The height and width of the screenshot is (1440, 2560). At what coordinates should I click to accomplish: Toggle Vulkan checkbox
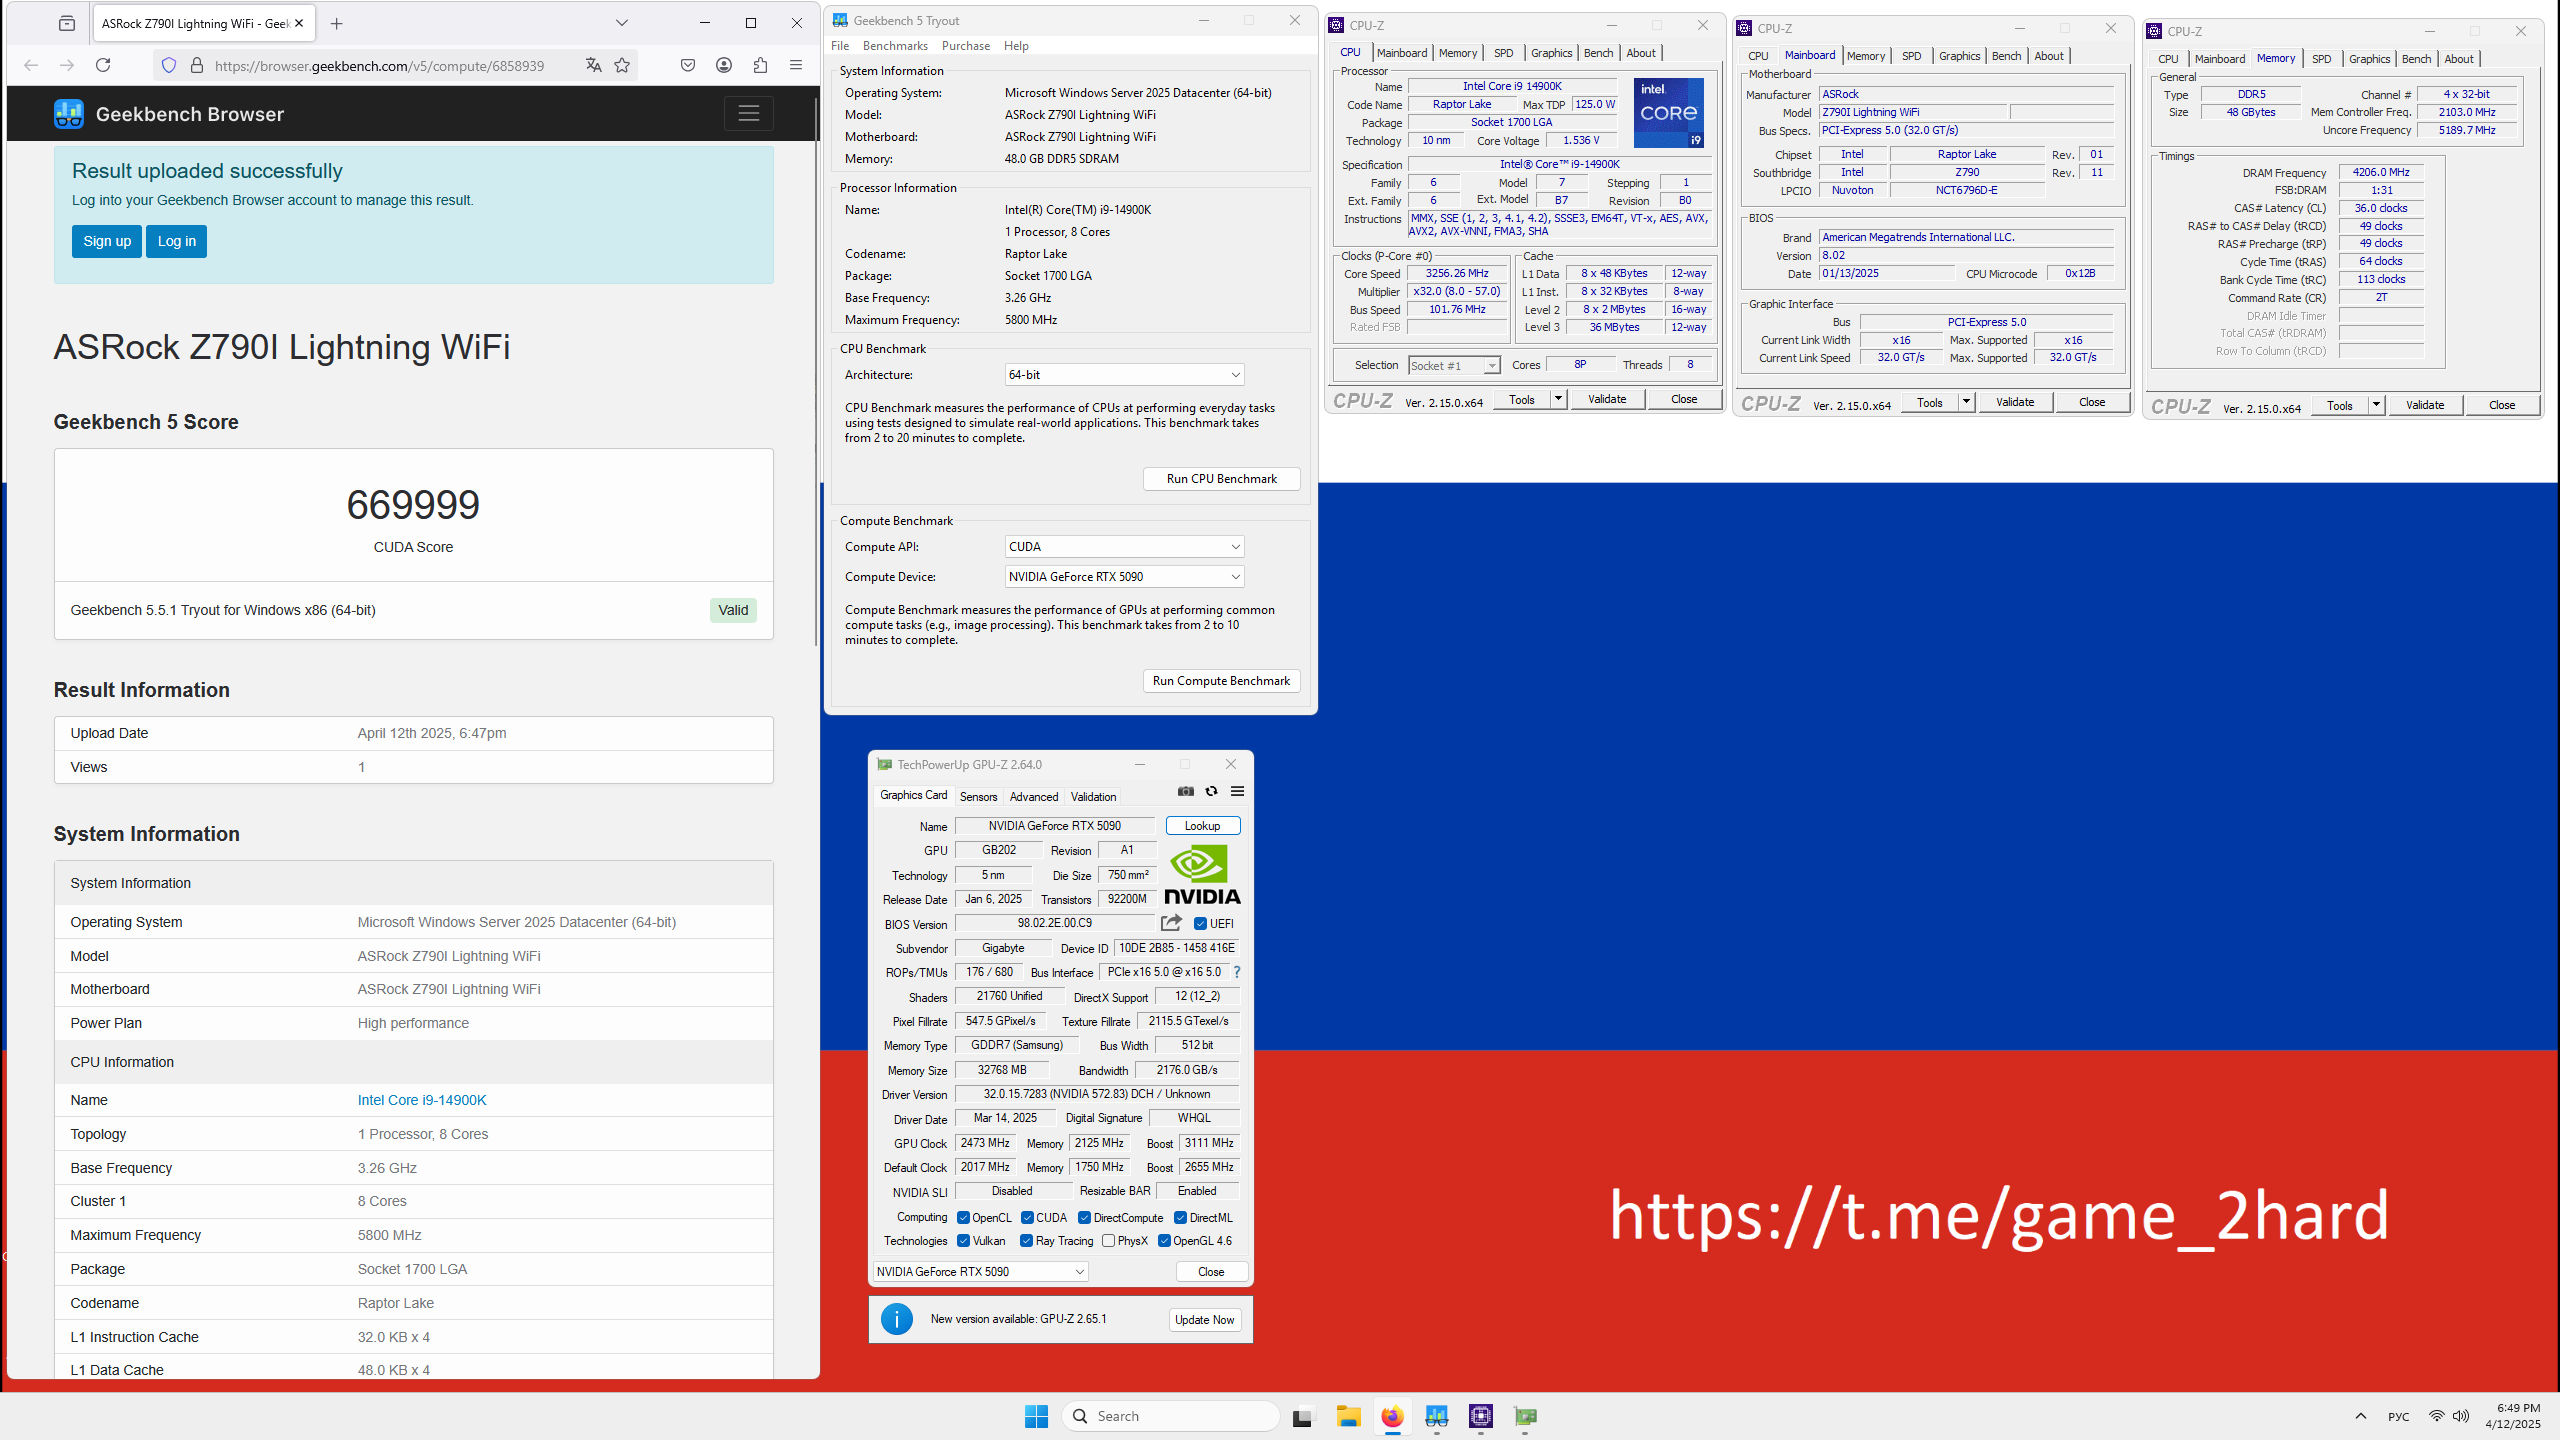click(x=963, y=1241)
